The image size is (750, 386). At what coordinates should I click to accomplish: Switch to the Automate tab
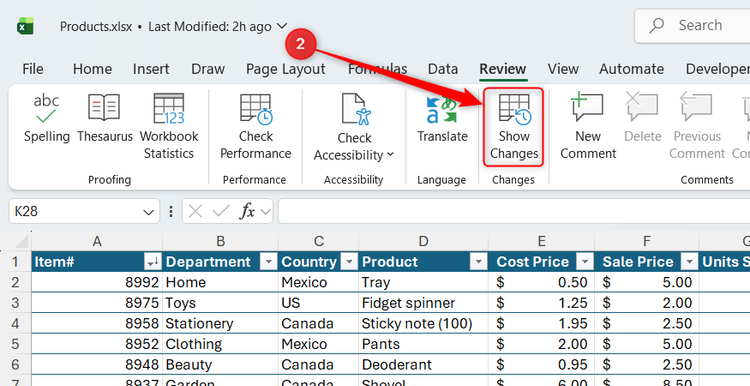pos(631,69)
